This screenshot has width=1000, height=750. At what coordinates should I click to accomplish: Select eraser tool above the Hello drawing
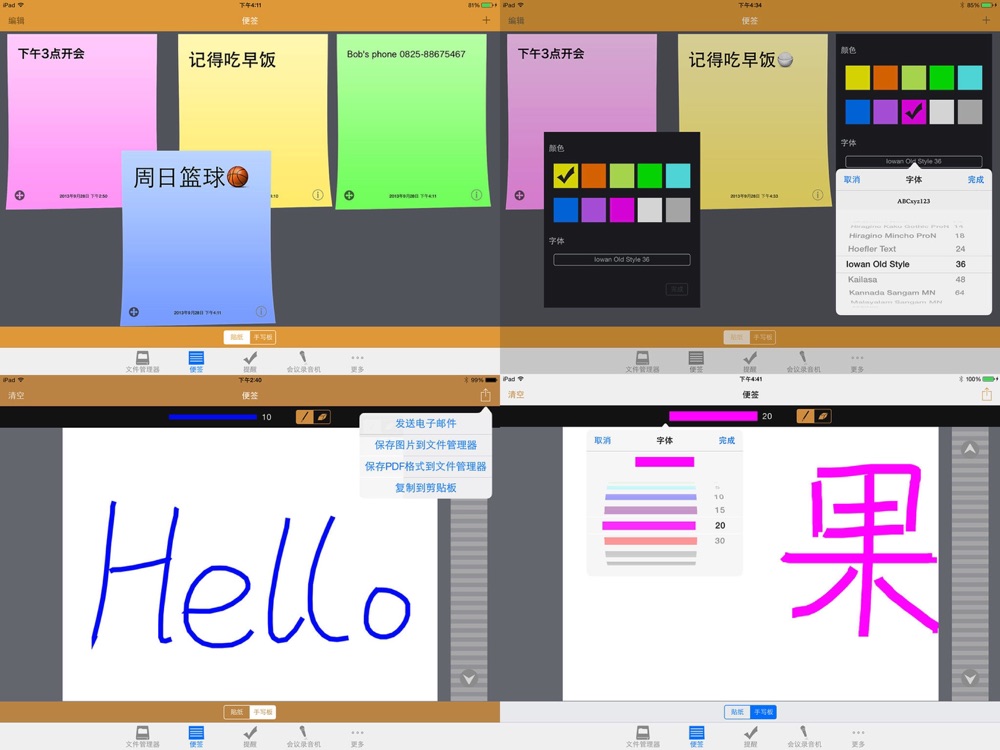tap(322, 416)
